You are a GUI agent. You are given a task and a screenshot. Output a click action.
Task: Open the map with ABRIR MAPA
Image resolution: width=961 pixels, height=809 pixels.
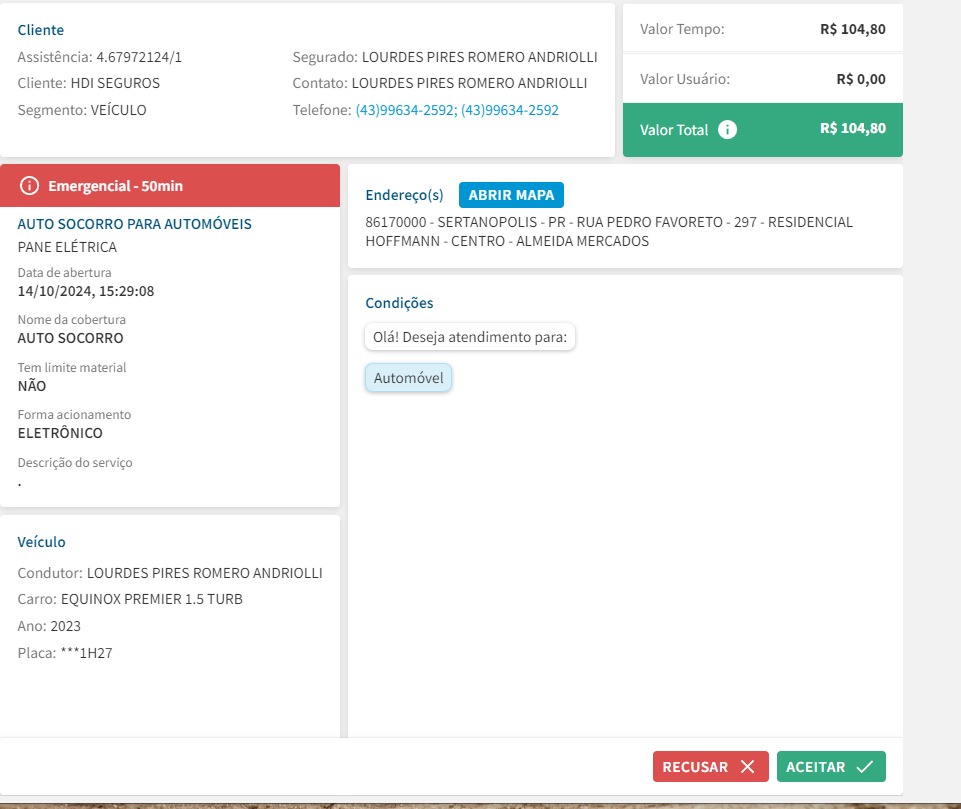511,195
